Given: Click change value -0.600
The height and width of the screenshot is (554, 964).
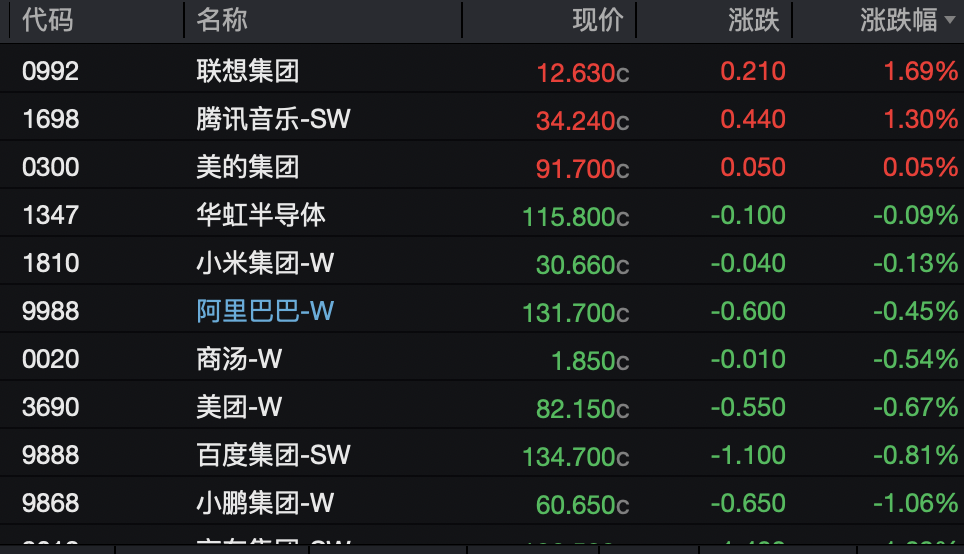Looking at the screenshot, I should click(748, 311).
